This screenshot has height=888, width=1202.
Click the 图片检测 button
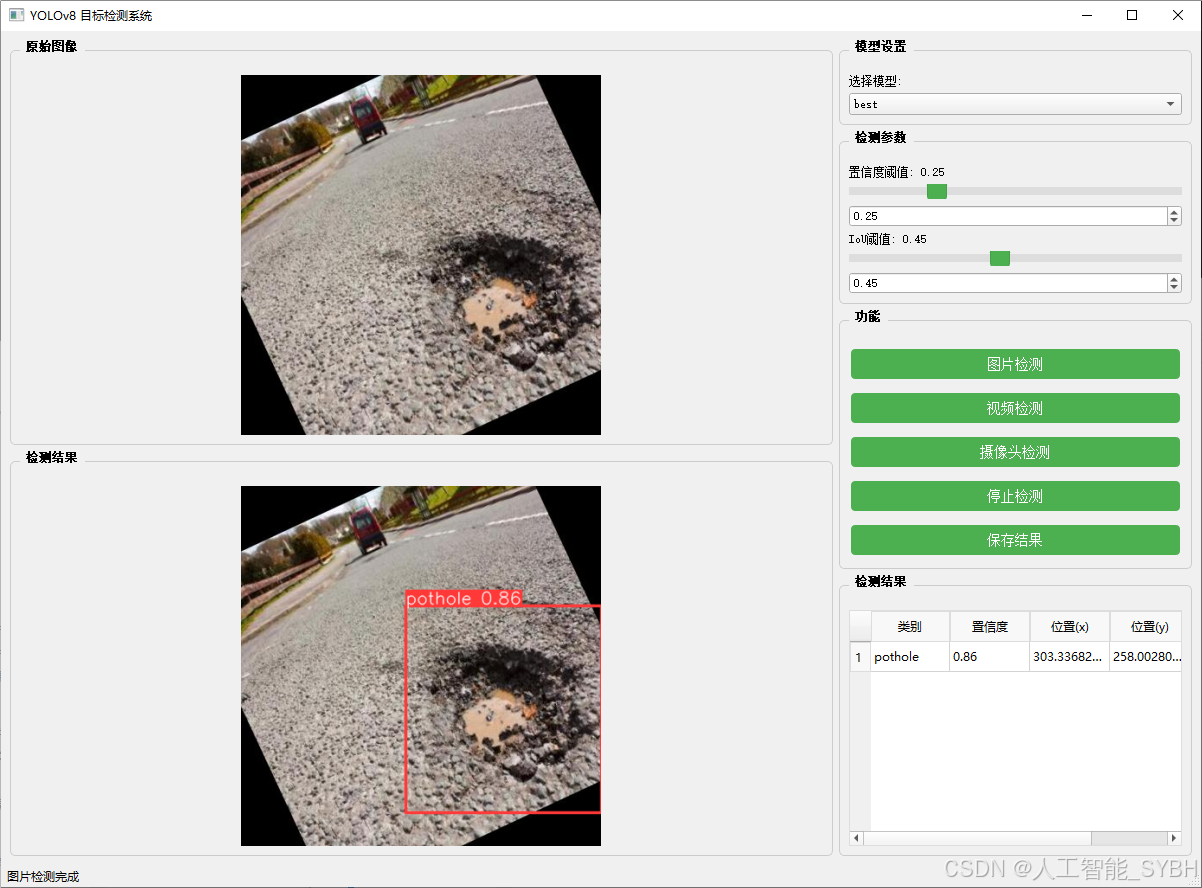tap(1015, 364)
